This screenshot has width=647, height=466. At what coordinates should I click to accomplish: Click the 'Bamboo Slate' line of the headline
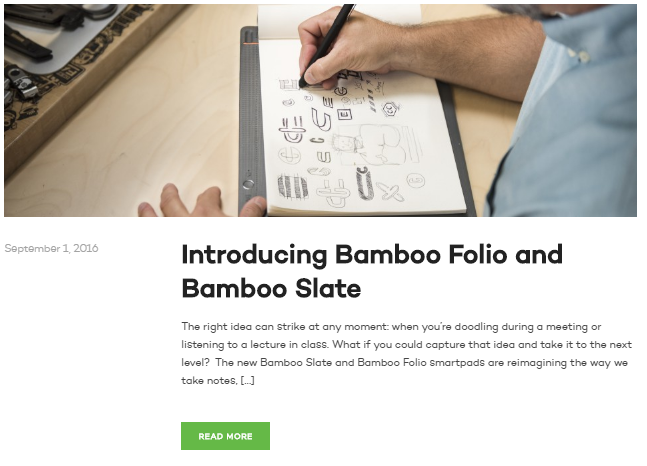271,289
